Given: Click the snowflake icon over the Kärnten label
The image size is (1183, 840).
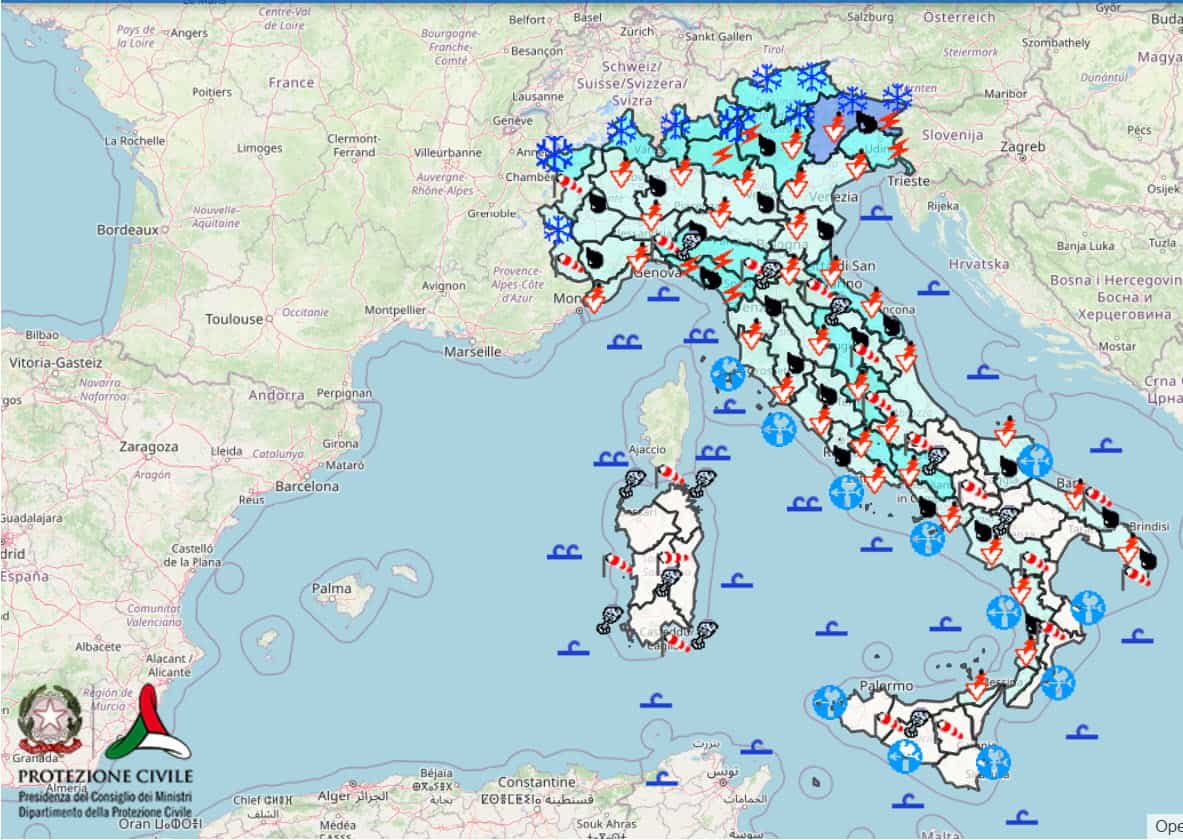Looking at the screenshot, I should [x=897, y=97].
